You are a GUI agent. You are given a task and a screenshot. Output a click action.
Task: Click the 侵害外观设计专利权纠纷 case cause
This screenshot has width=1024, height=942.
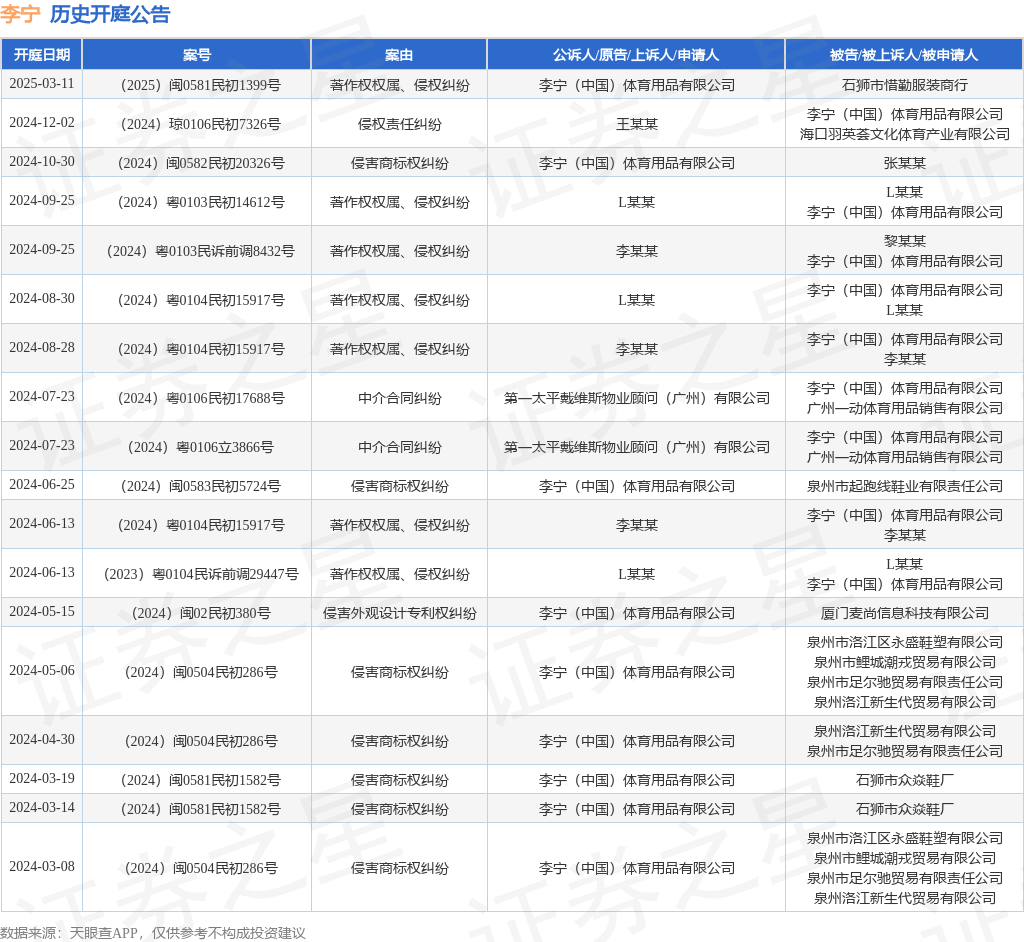pos(400,613)
